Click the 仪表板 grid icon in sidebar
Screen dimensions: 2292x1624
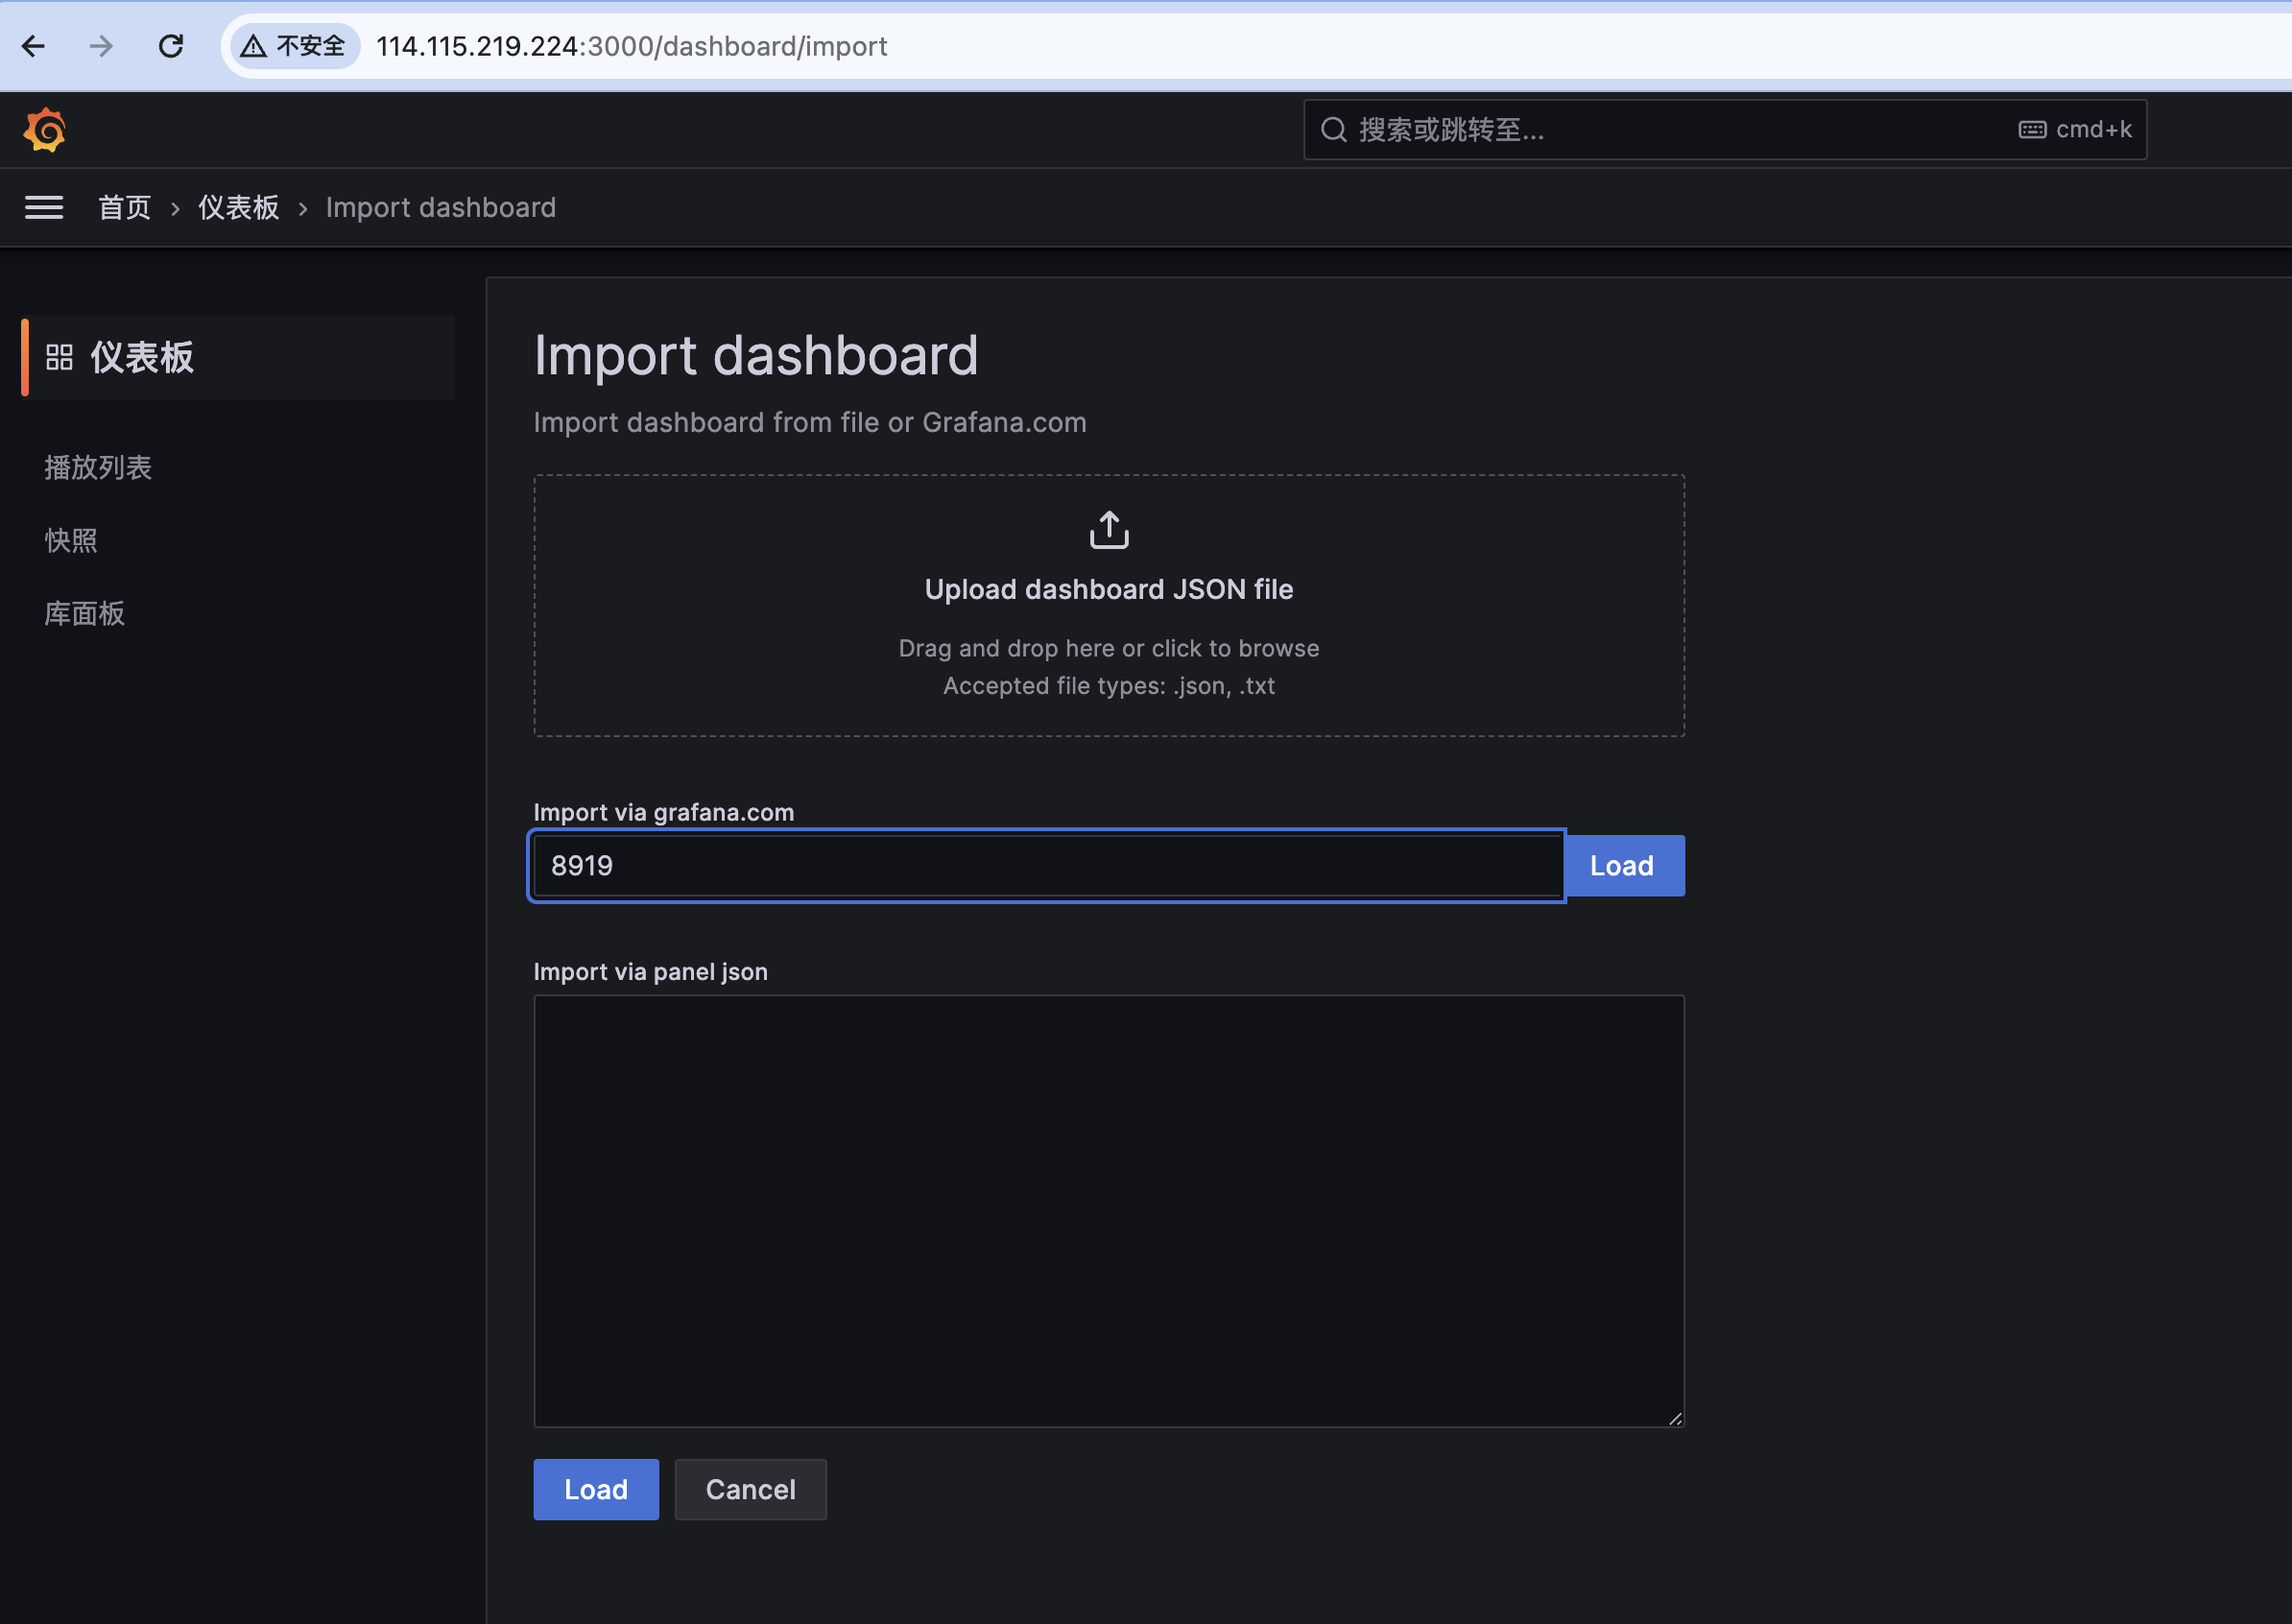click(60, 357)
